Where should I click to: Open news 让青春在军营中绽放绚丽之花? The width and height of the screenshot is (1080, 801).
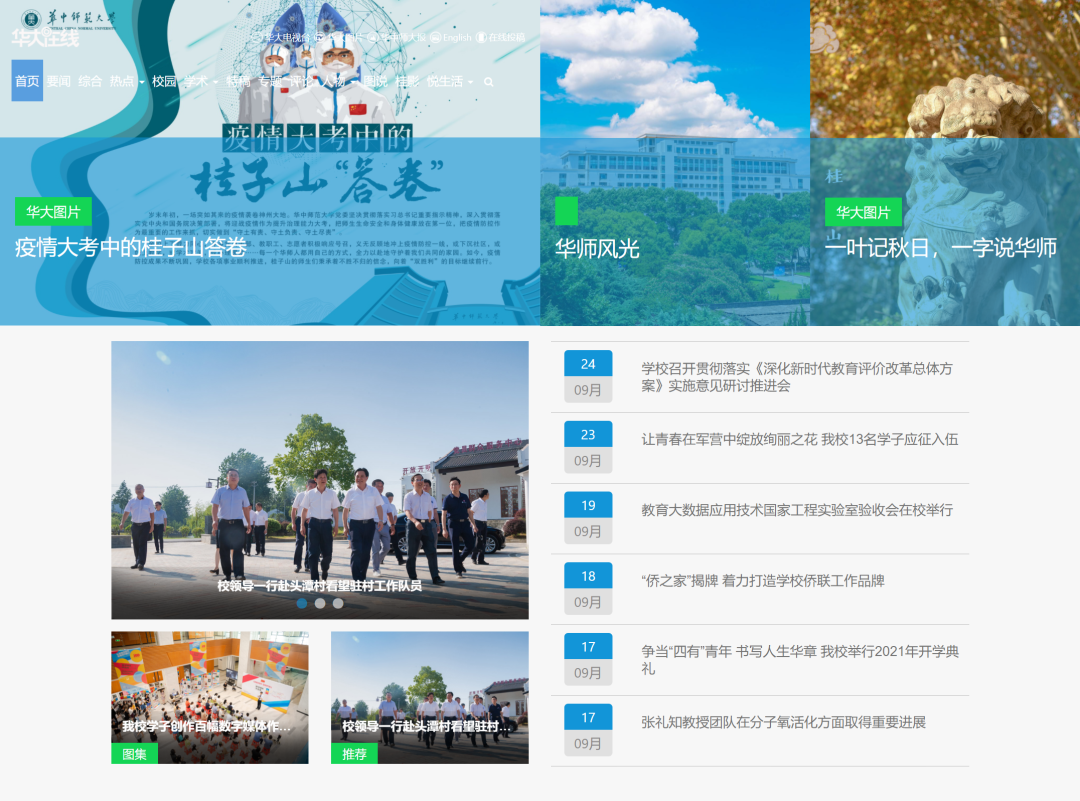(x=800, y=439)
